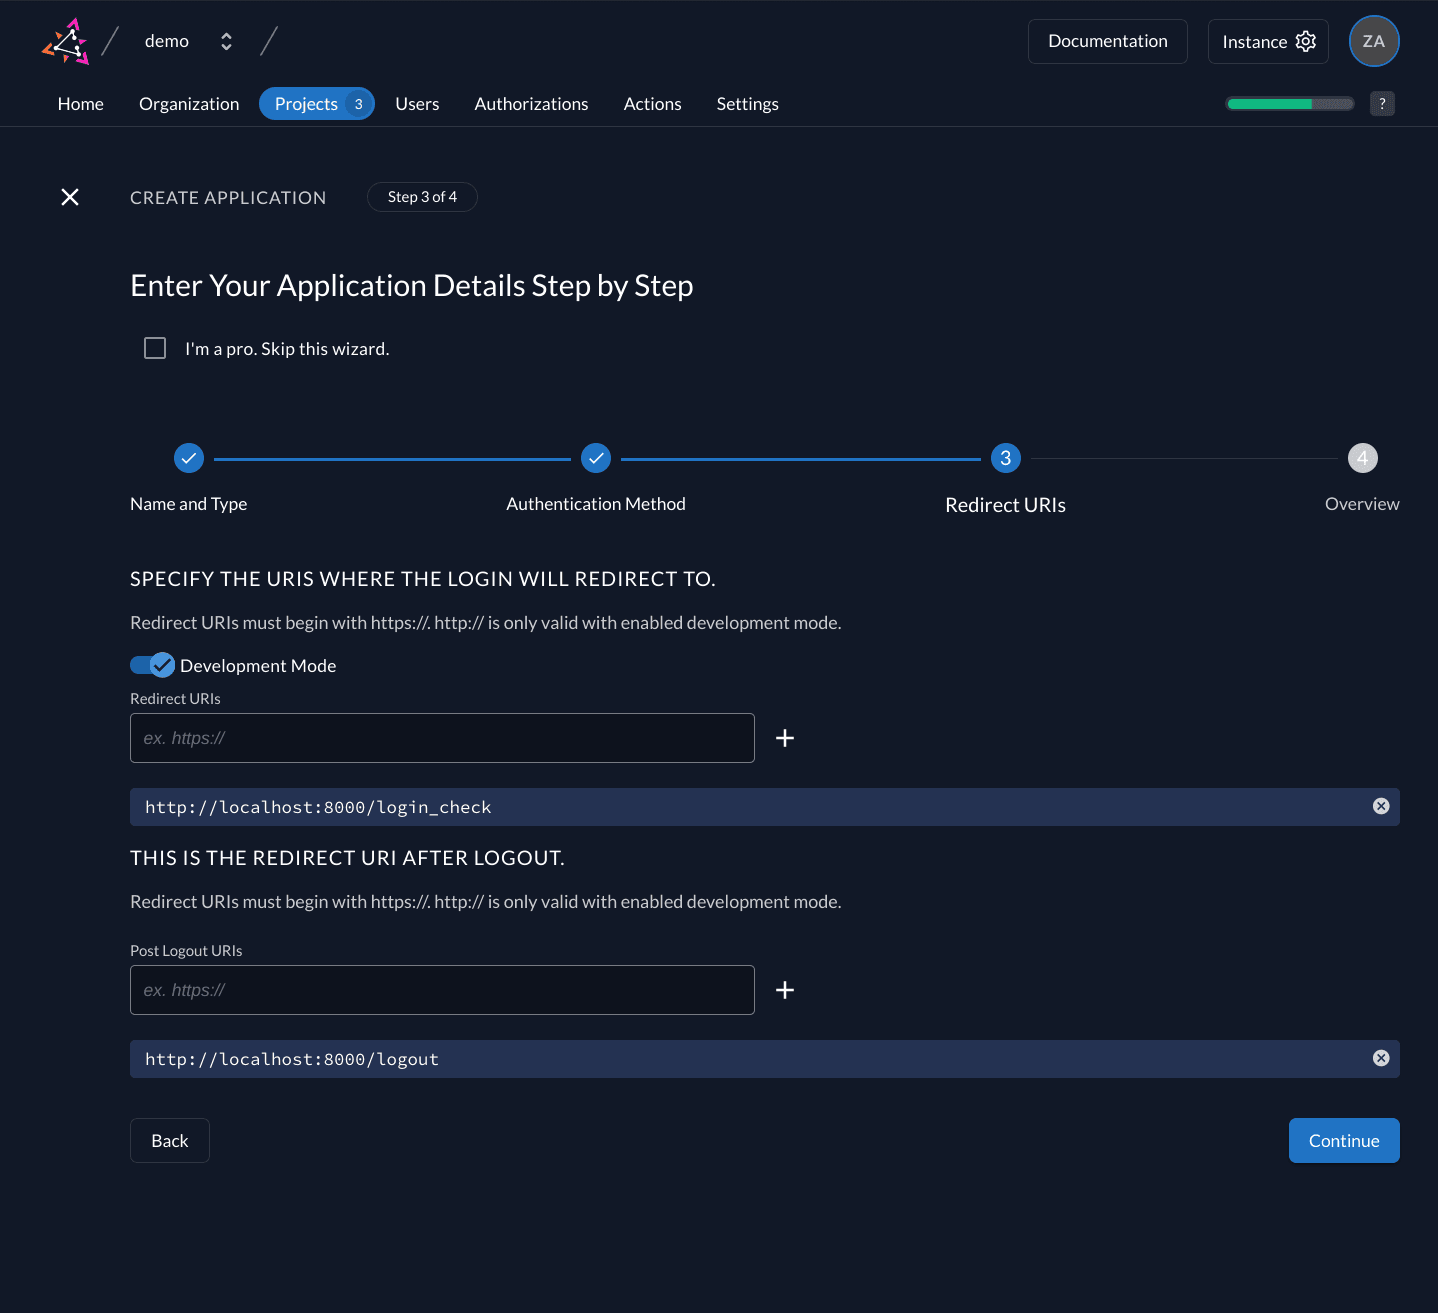Open the demo project switcher chevrons

(x=226, y=41)
